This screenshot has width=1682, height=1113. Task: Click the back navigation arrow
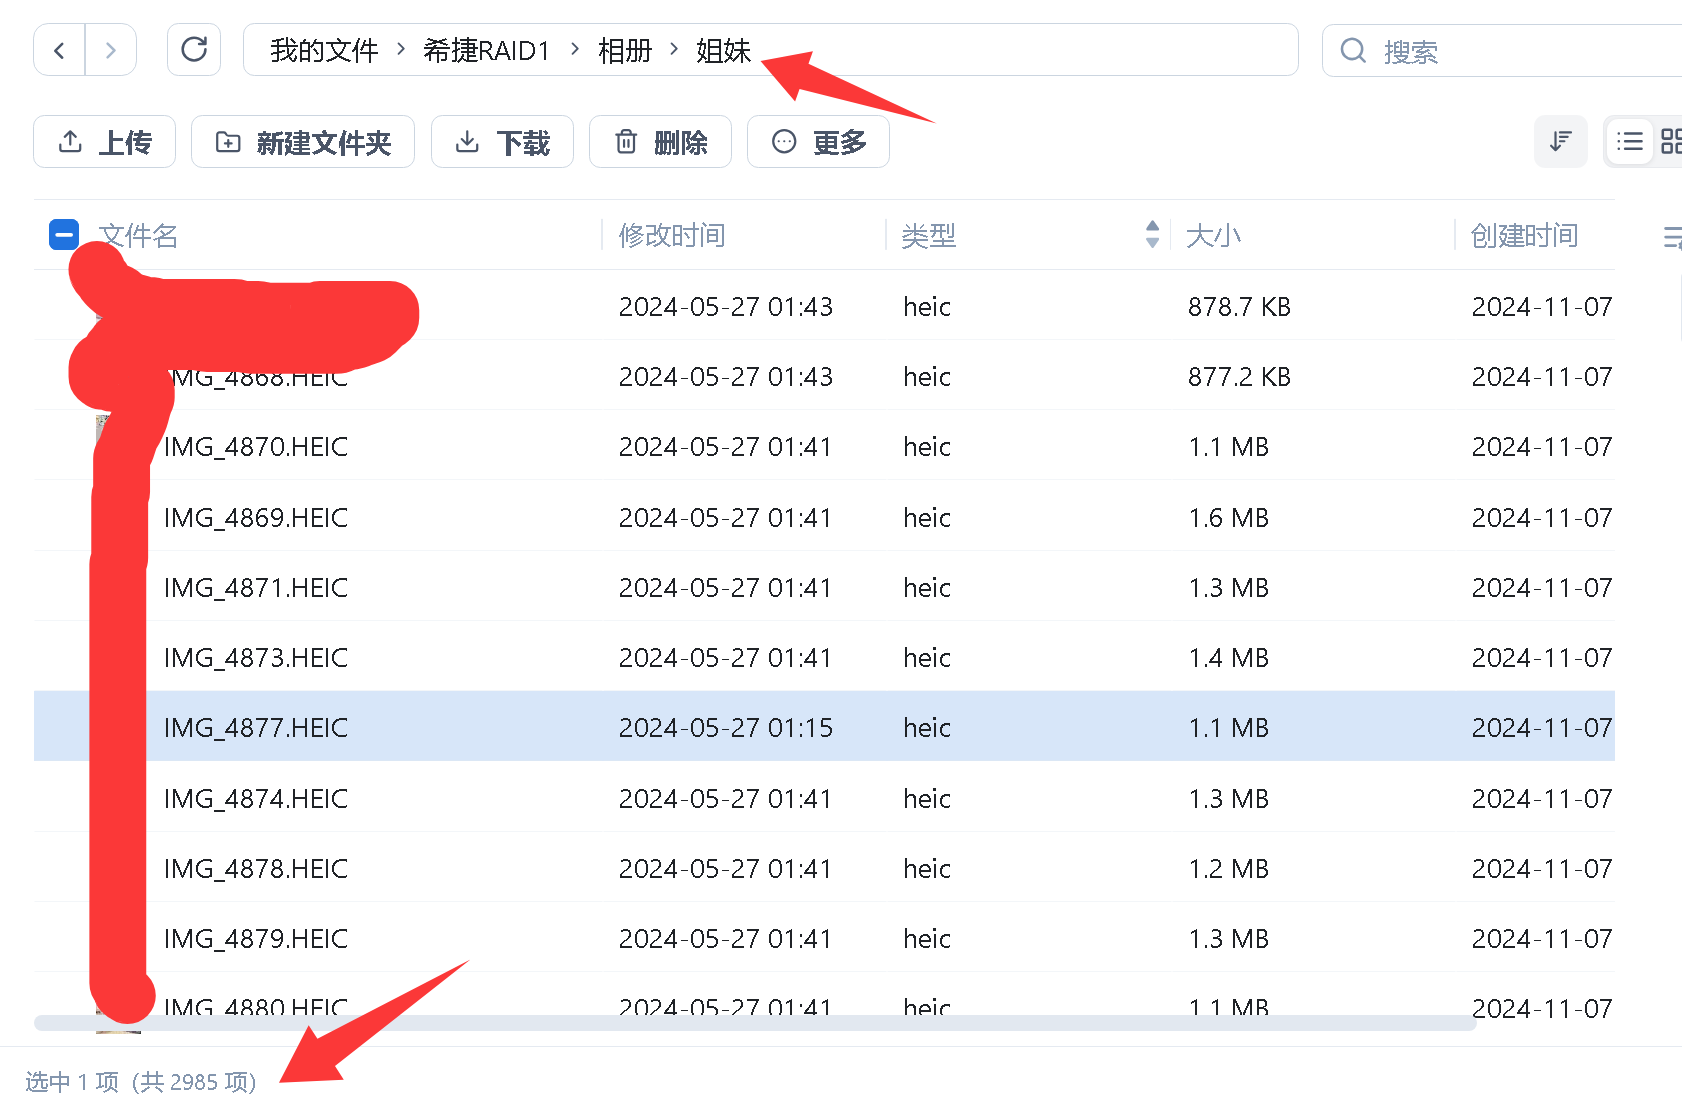(58, 49)
